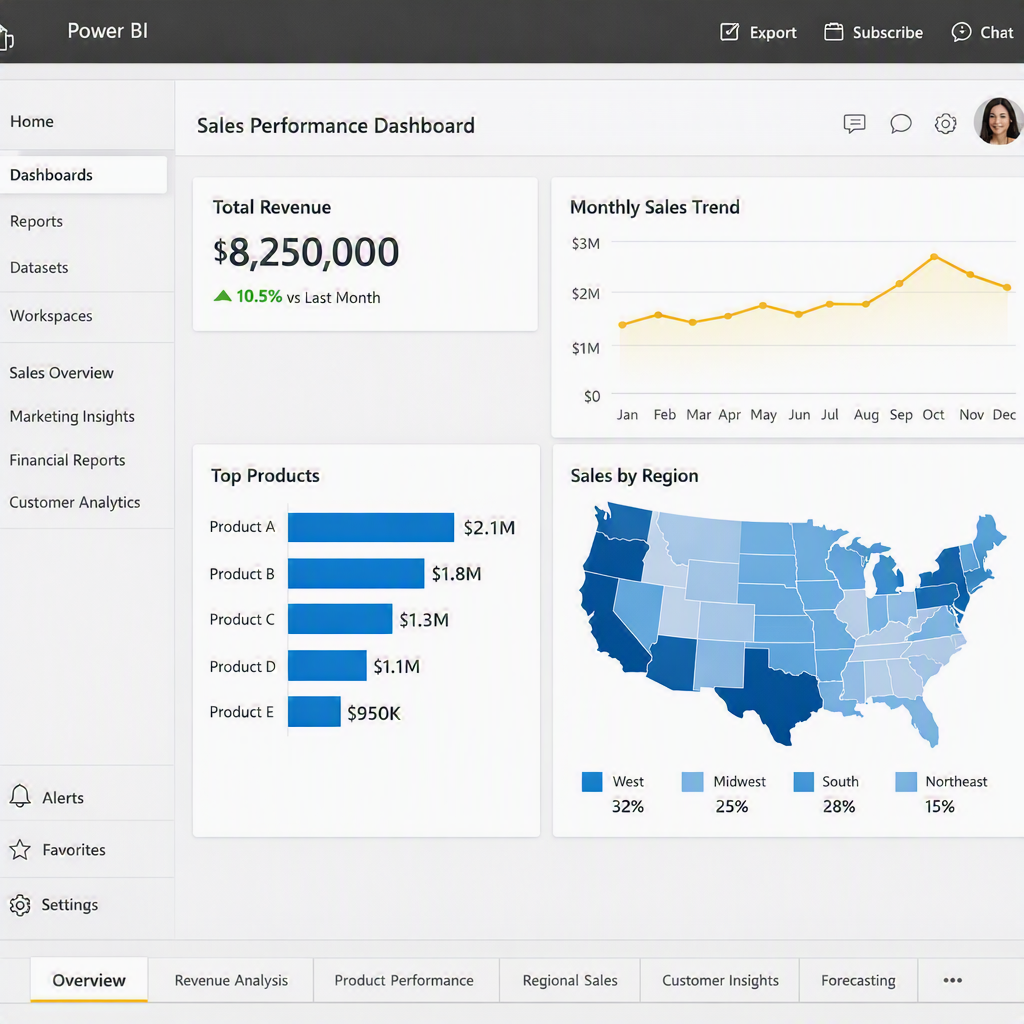Switch to the Forecasting tab
The width and height of the screenshot is (1024, 1024).
[858, 980]
